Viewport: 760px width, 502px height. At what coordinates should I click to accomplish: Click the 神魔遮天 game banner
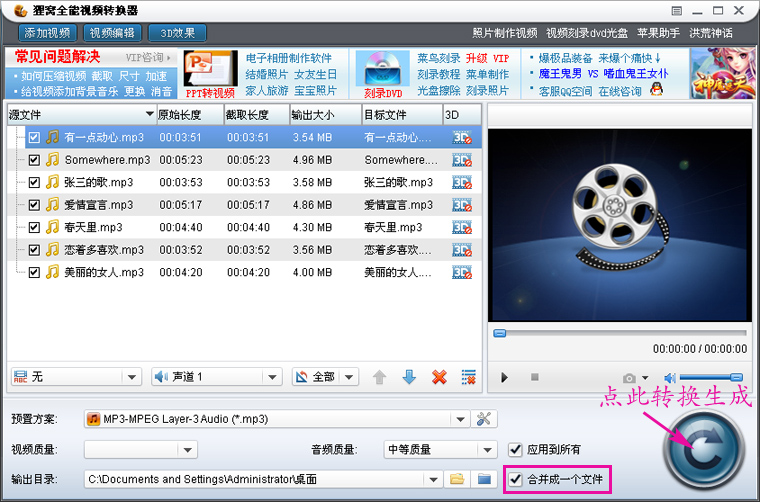[723, 73]
